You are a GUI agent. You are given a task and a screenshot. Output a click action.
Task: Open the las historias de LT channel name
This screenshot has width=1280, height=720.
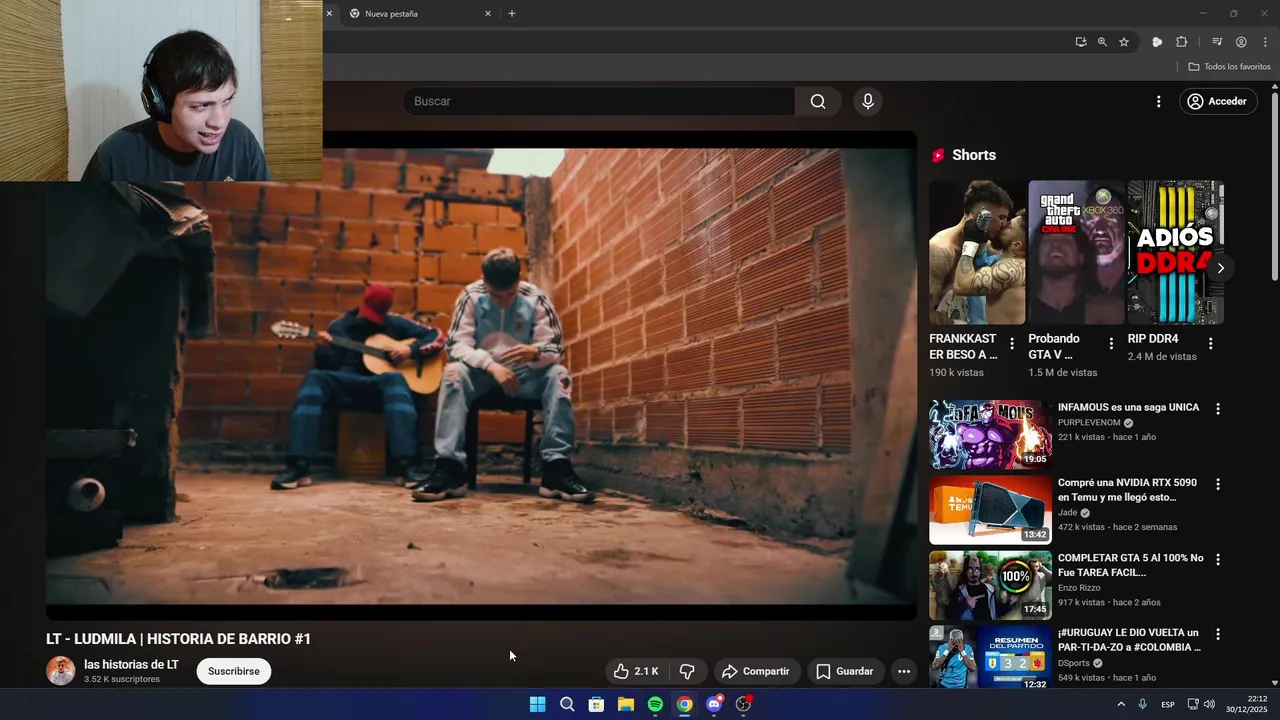pyautogui.click(x=131, y=664)
